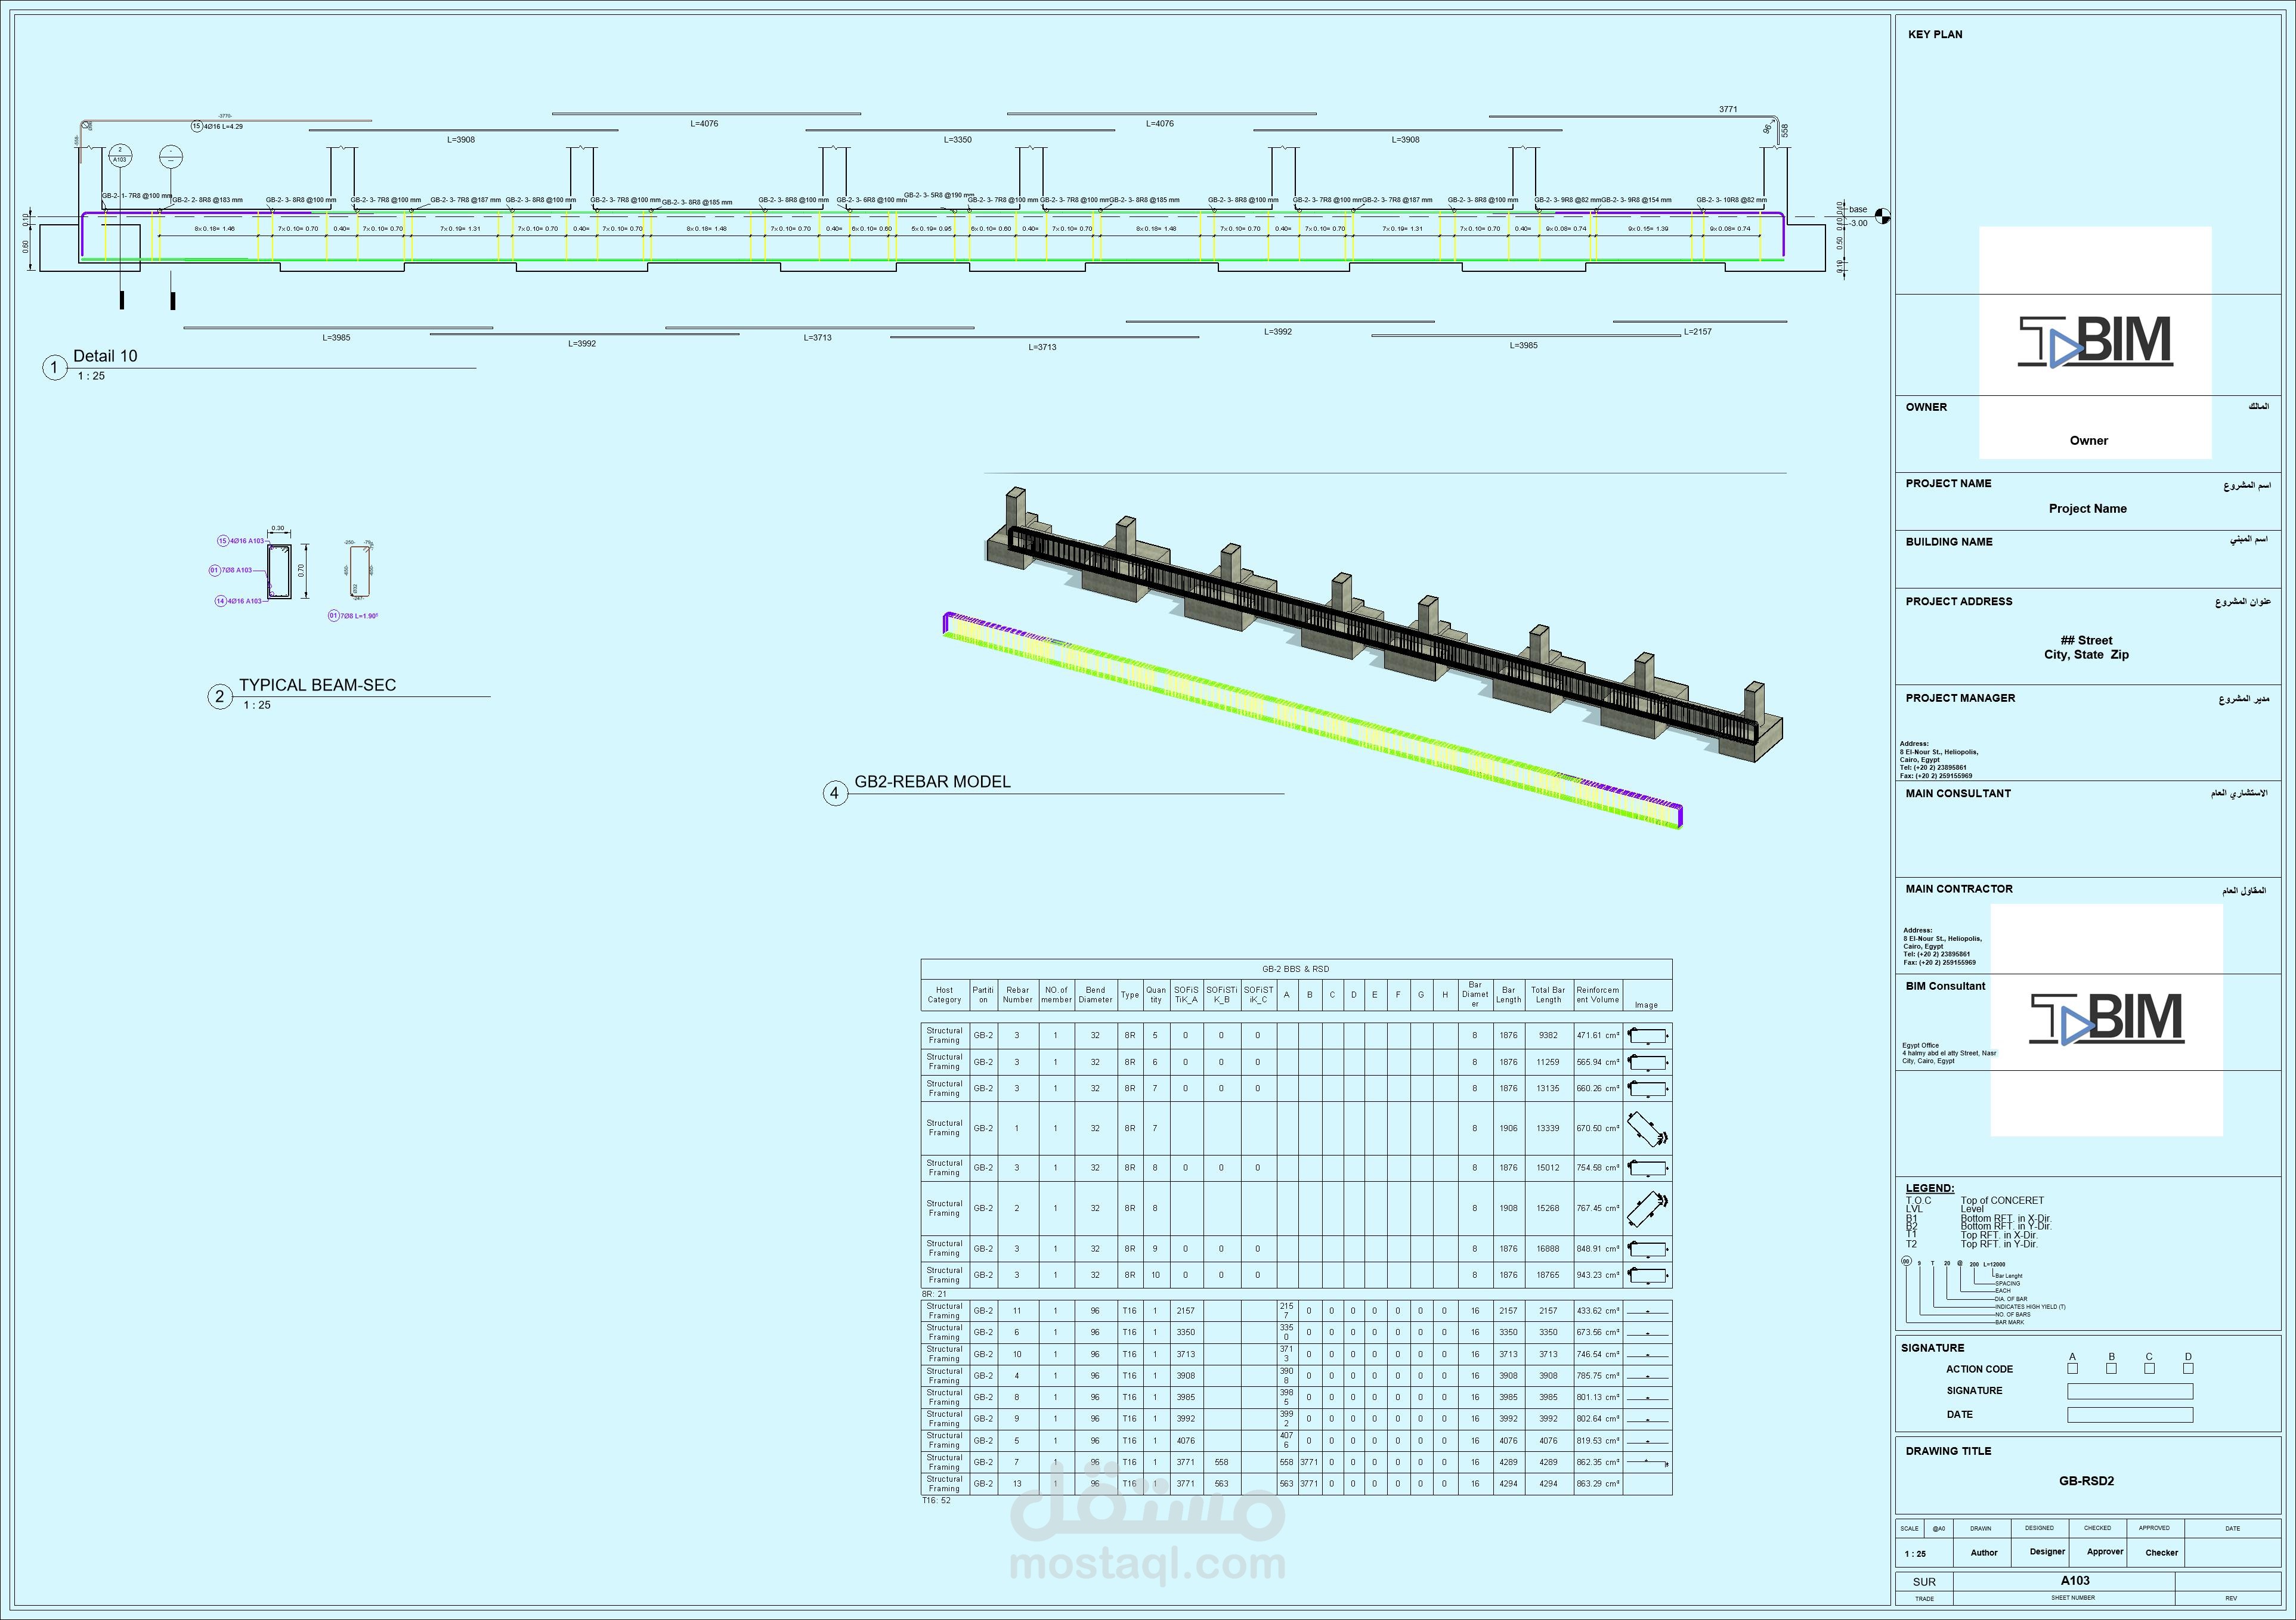
Task: Click the 'Total Bar Length' column header
Action: (1548, 995)
